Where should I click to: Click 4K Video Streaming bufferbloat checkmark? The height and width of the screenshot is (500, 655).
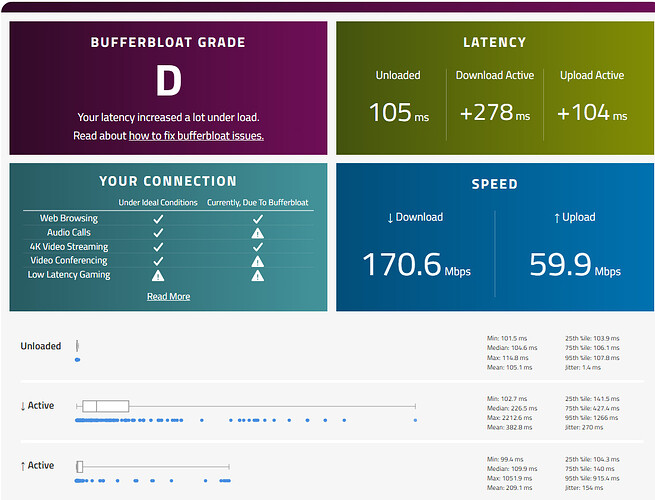click(258, 247)
